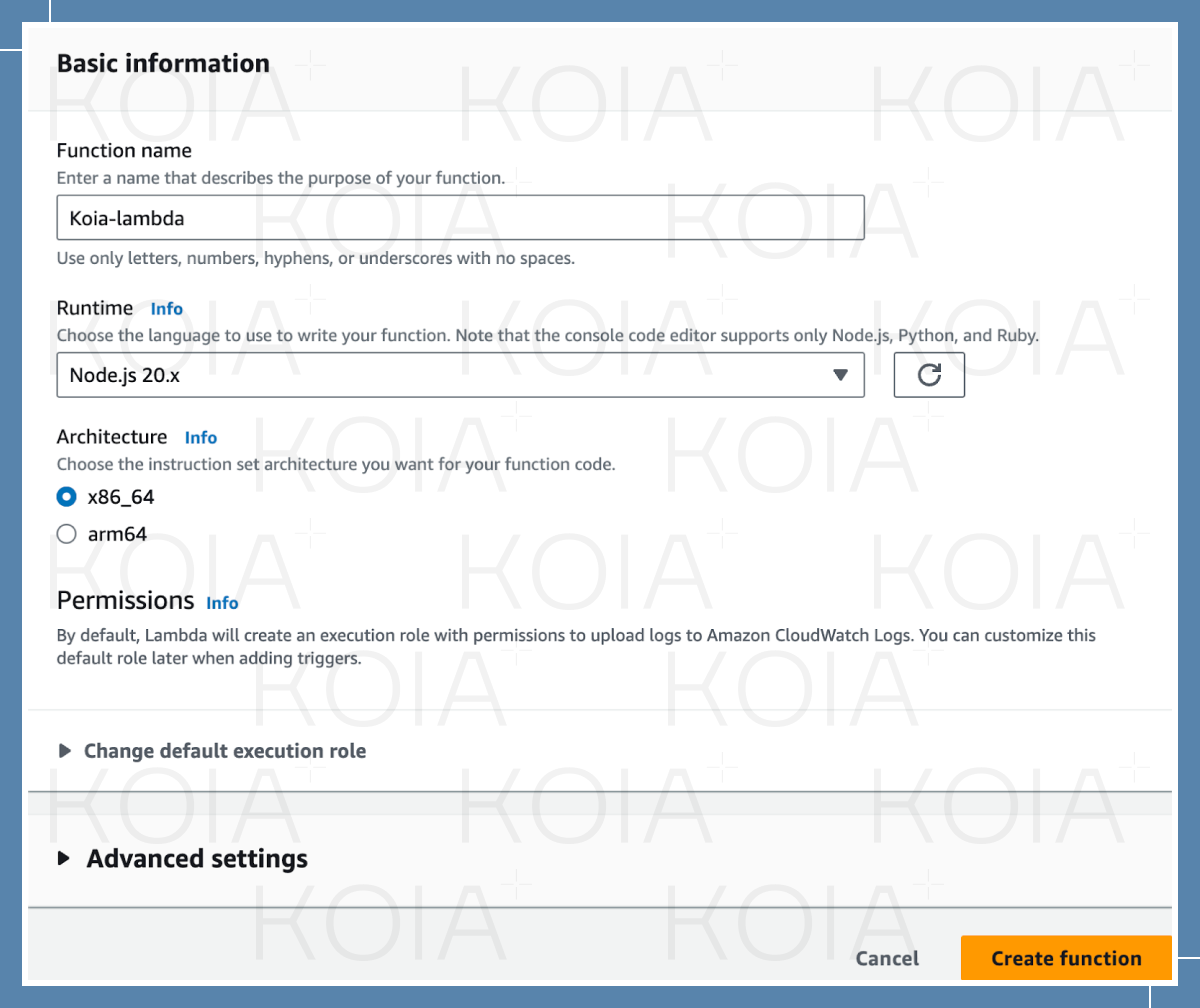1200x1008 pixels.
Task: Open the Info link next to Permissions
Action: coord(222,603)
